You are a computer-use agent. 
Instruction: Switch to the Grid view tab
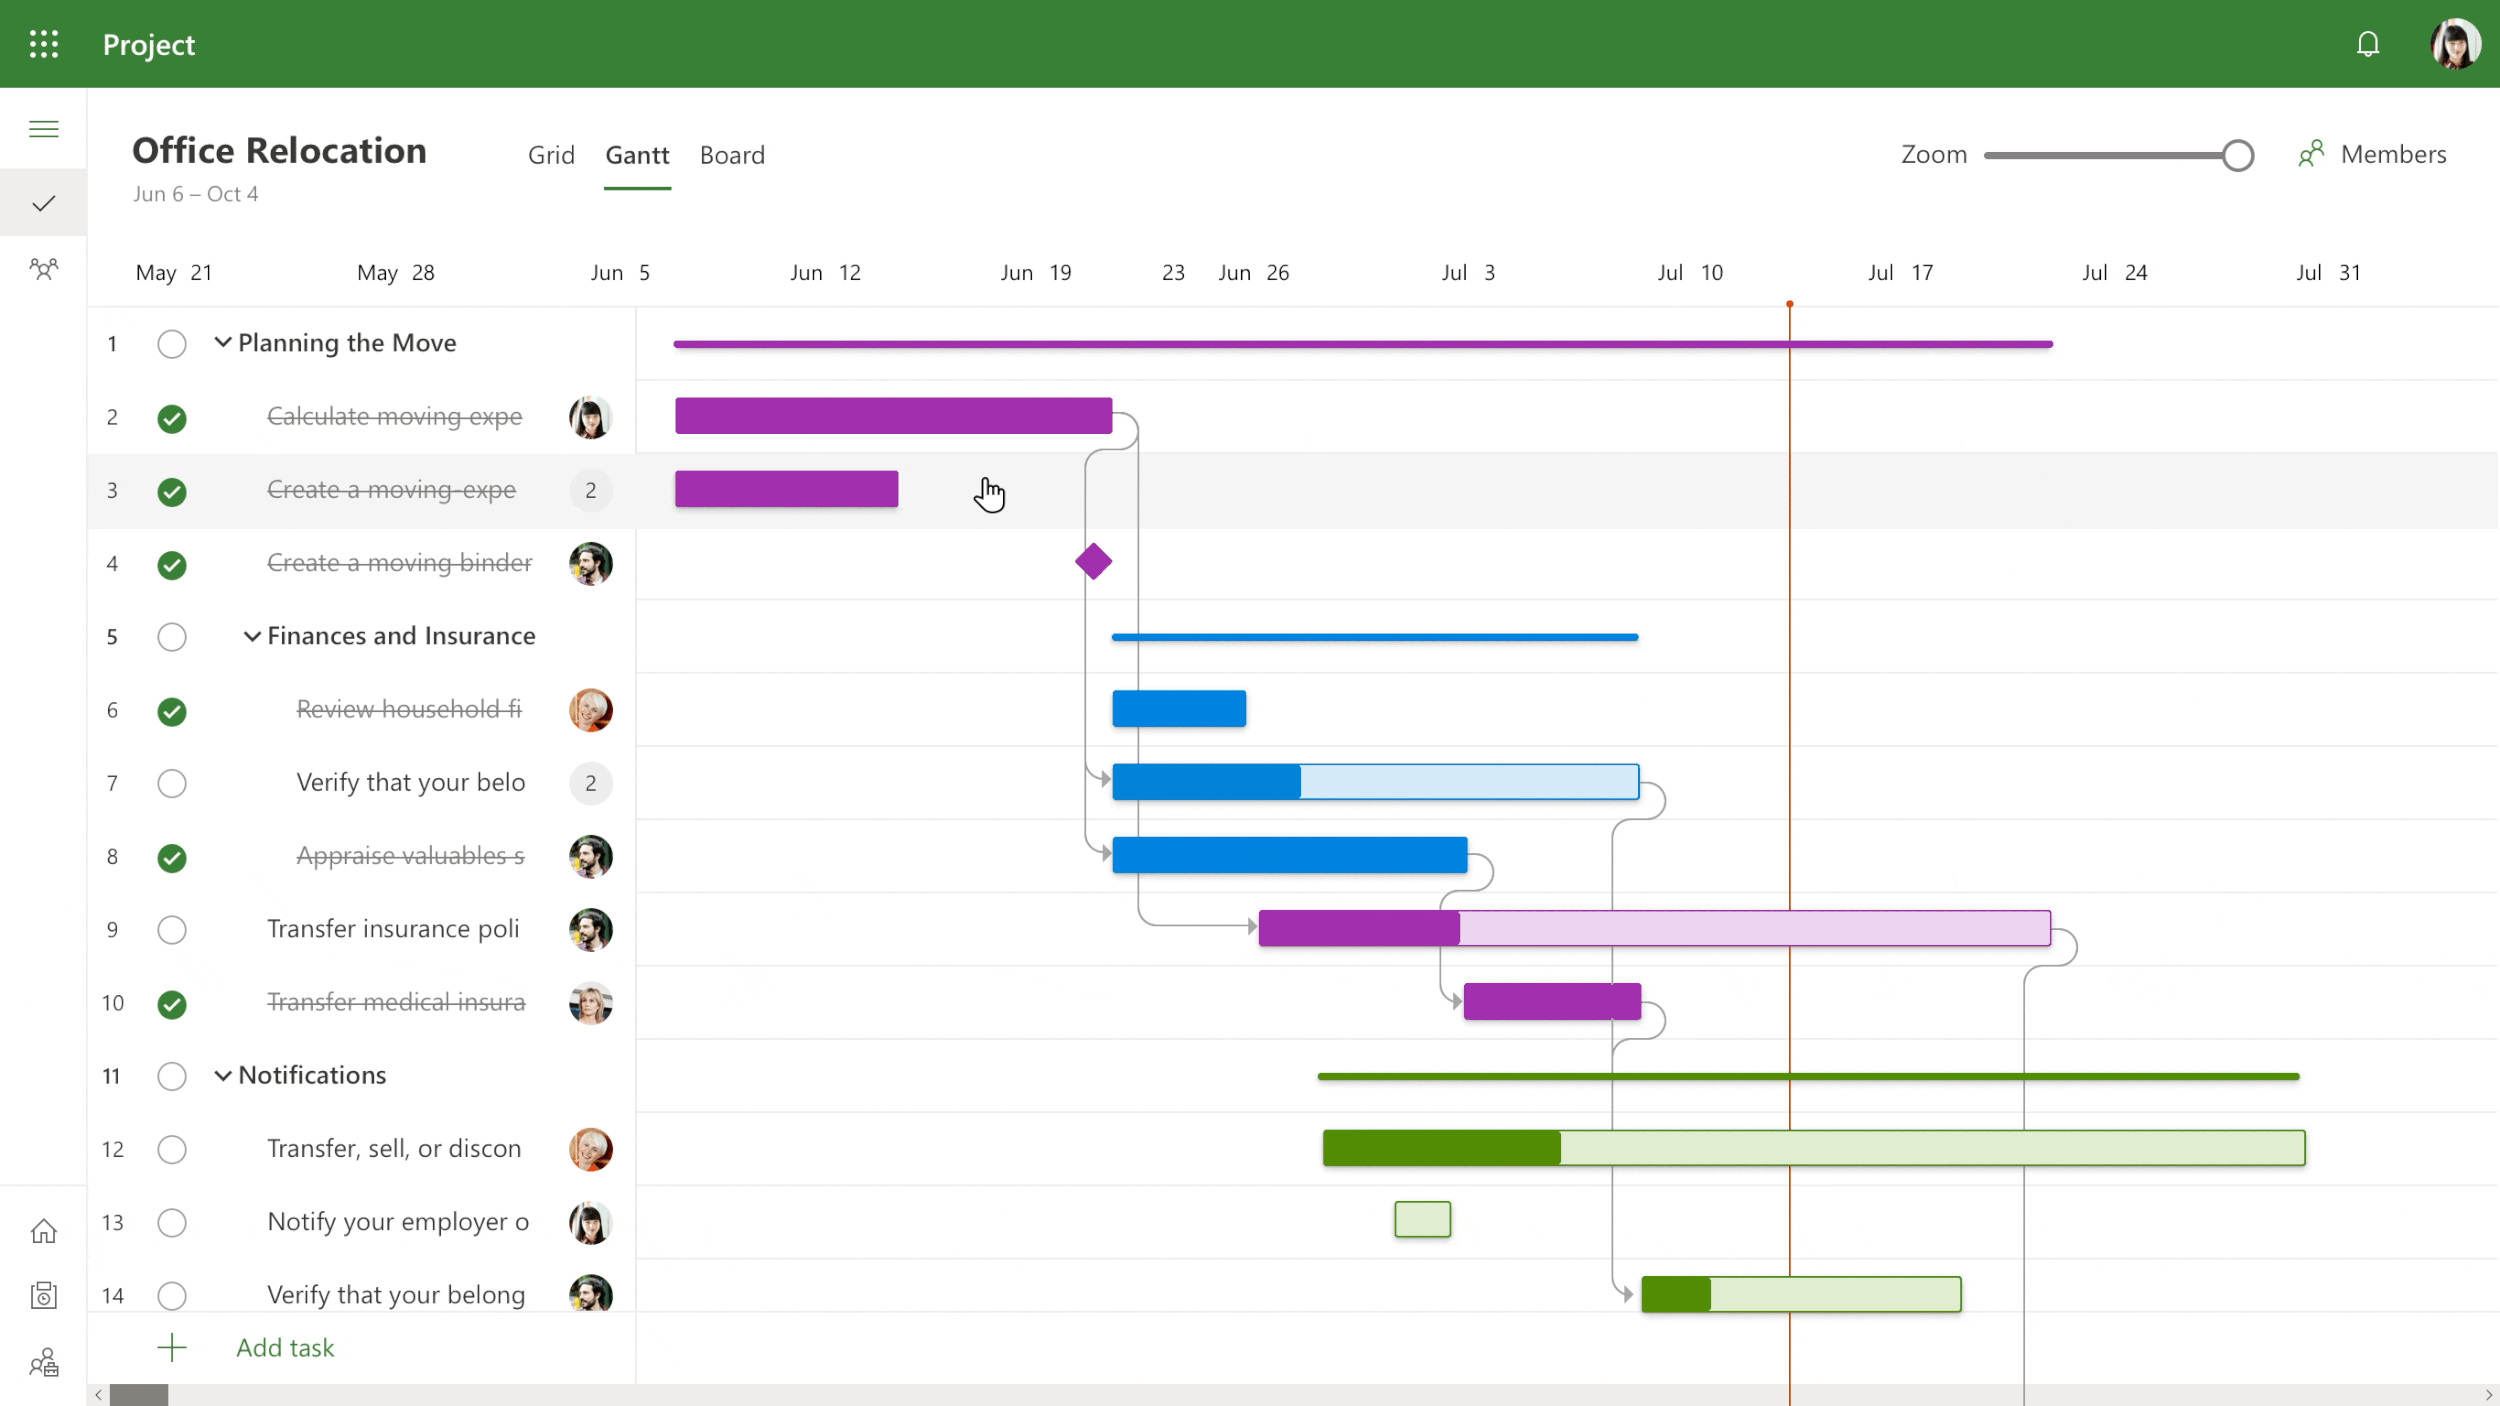click(551, 155)
